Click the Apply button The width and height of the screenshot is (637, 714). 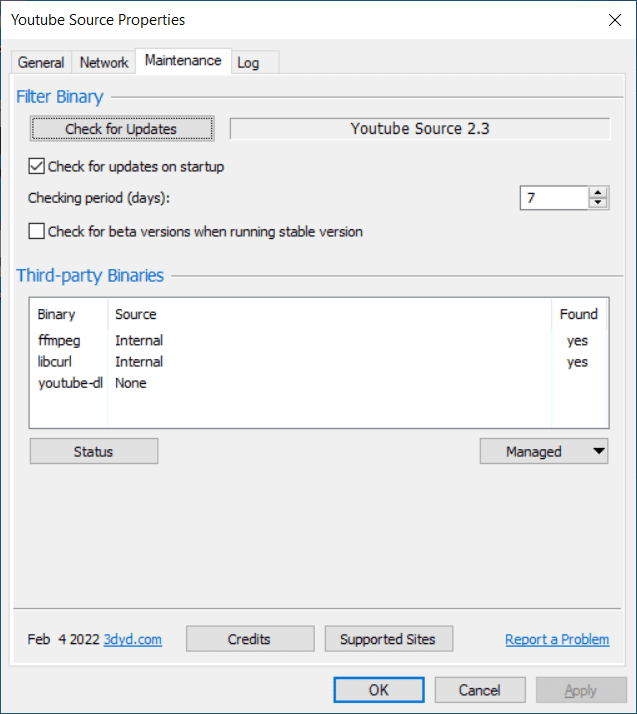[x=581, y=690]
